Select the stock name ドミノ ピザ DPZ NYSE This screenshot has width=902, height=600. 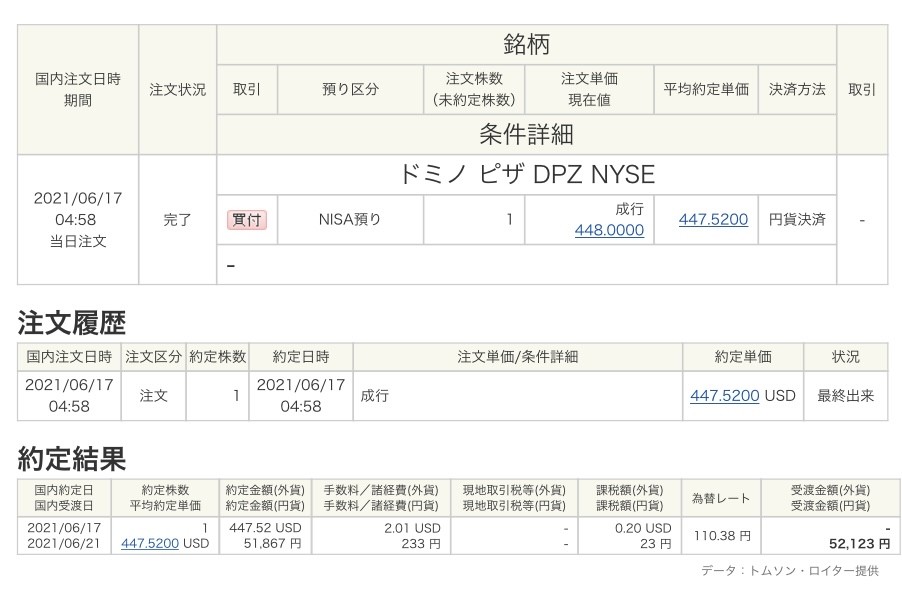[x=527, y=174]
